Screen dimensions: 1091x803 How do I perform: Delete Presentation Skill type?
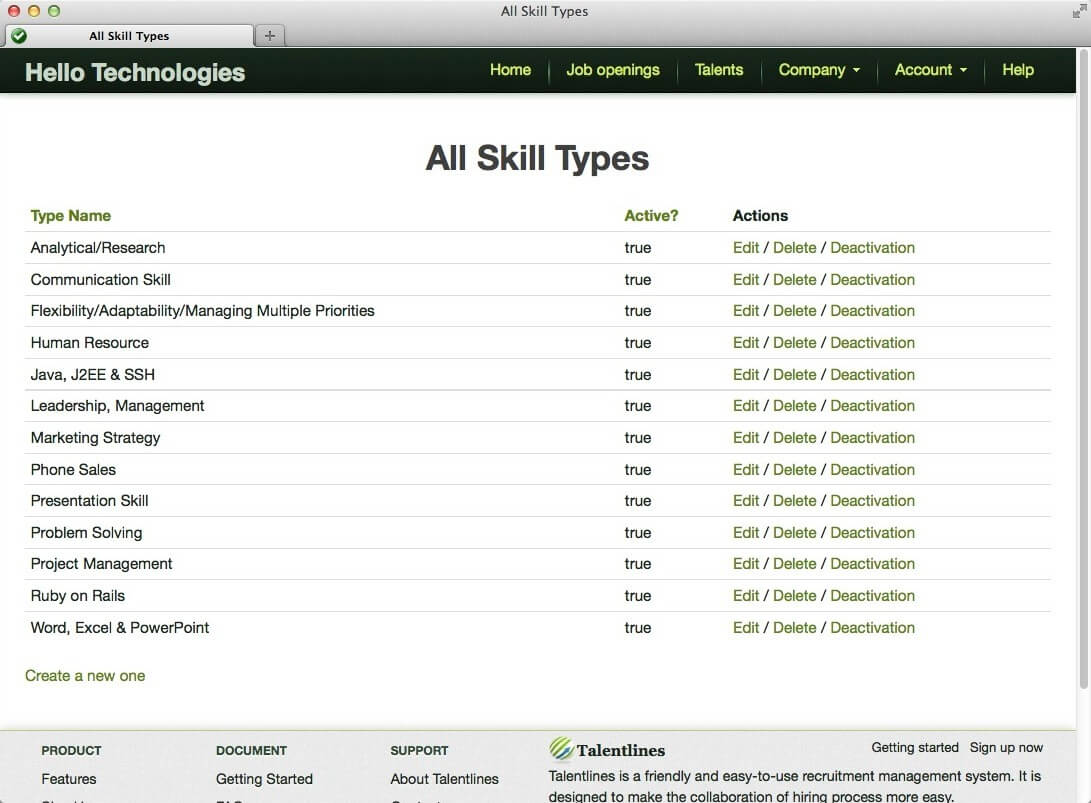coord(795,501)
